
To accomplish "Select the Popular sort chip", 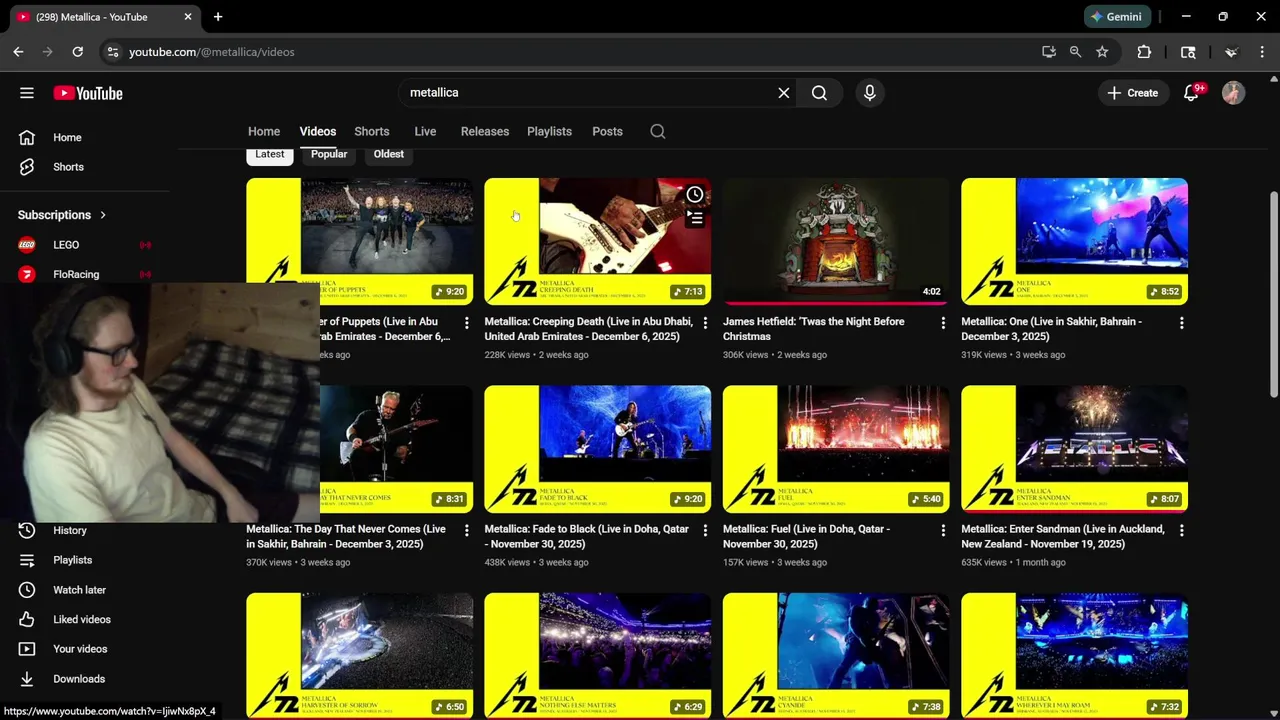I will (329, 155).
